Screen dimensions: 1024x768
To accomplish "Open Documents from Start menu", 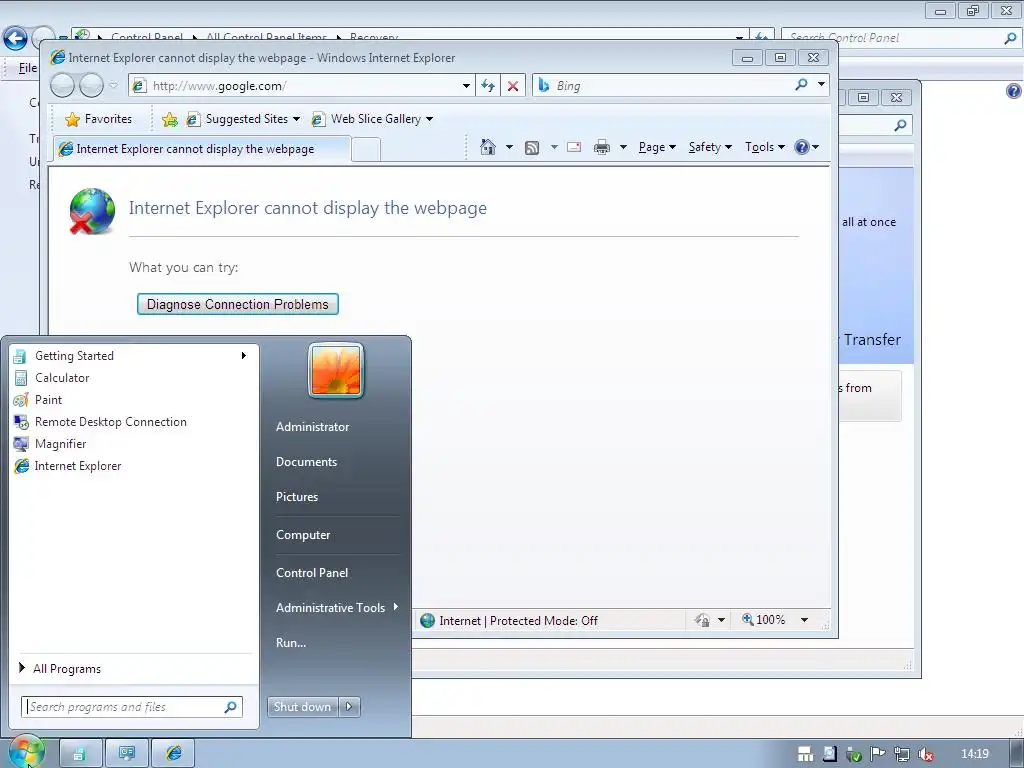I will point(306,462).
